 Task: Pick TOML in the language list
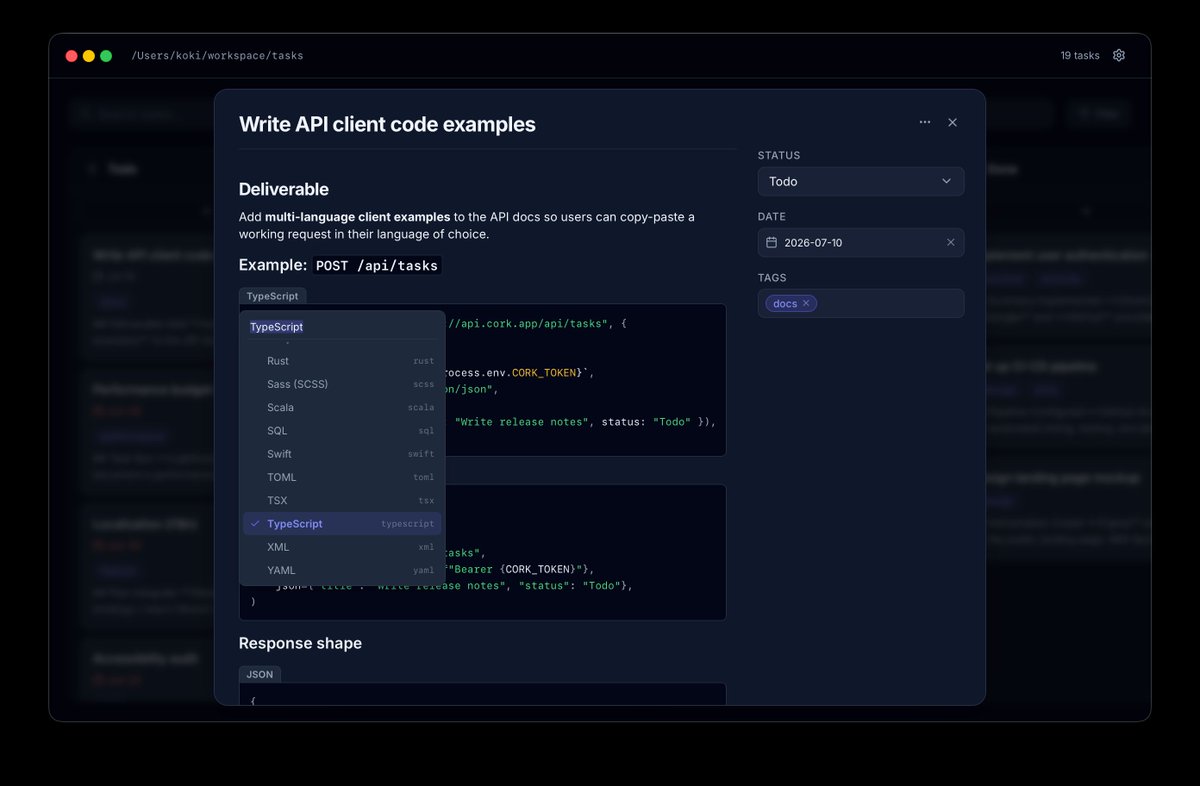(x=342, y=477)
